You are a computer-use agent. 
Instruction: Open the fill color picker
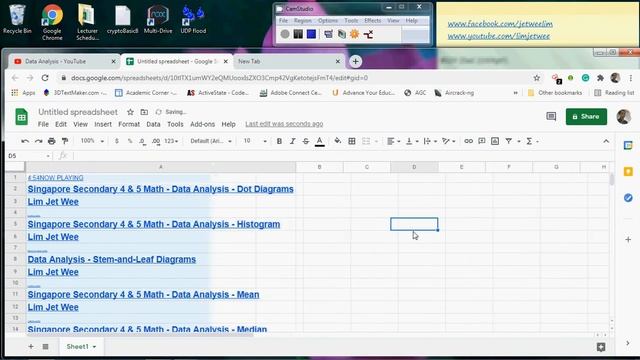(x=338, y=141)
